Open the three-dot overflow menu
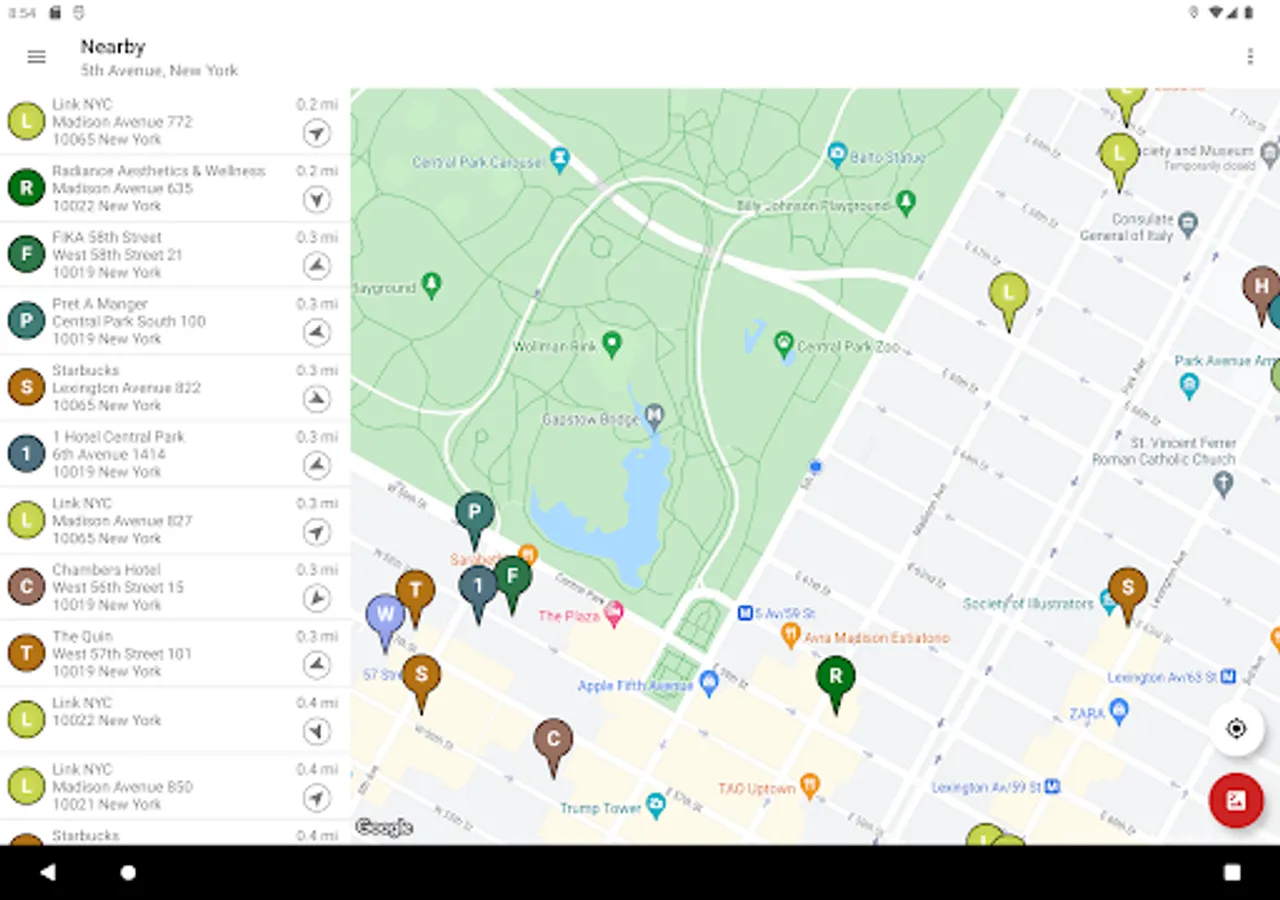The width and height of the screenshot is (1280, 900). click(x=1250, y=57)
